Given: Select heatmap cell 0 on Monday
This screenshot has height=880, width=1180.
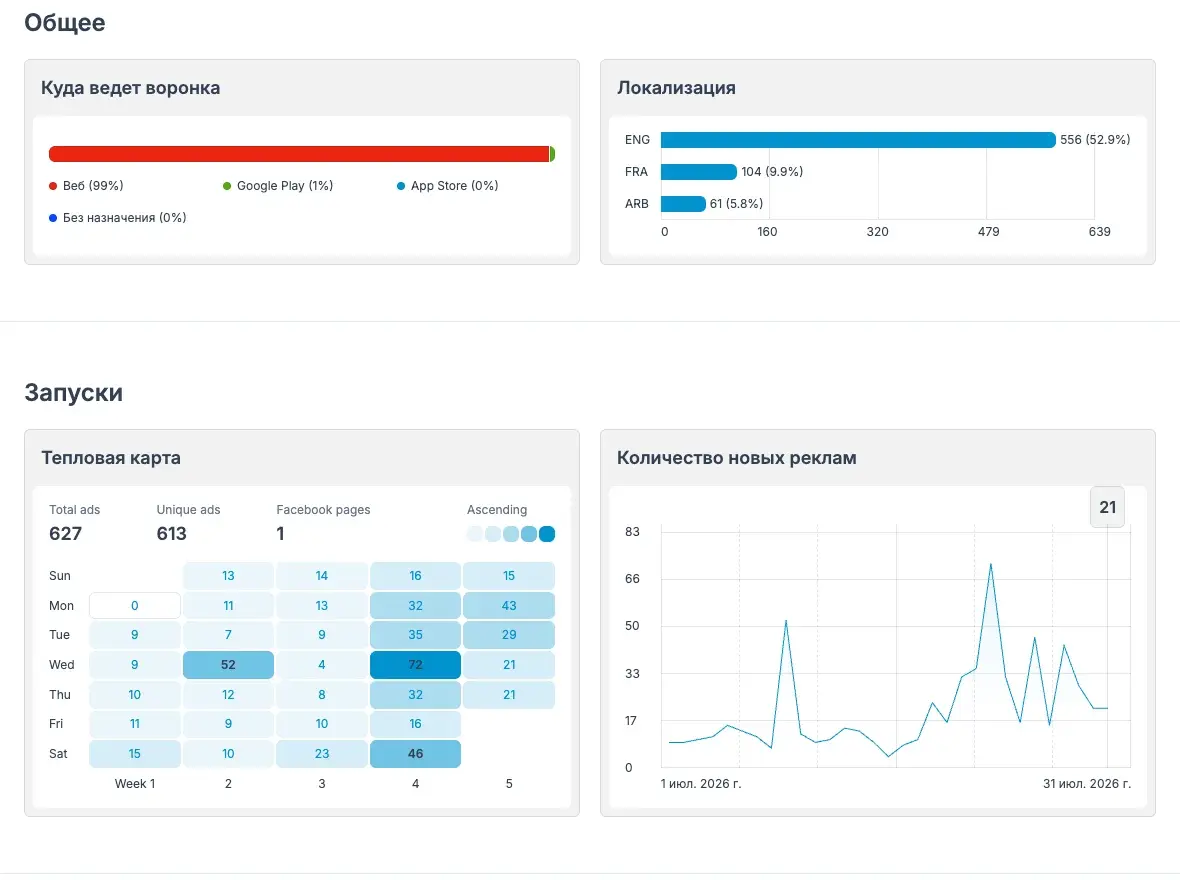Looking at the screenshot, I should coord(135,605).
